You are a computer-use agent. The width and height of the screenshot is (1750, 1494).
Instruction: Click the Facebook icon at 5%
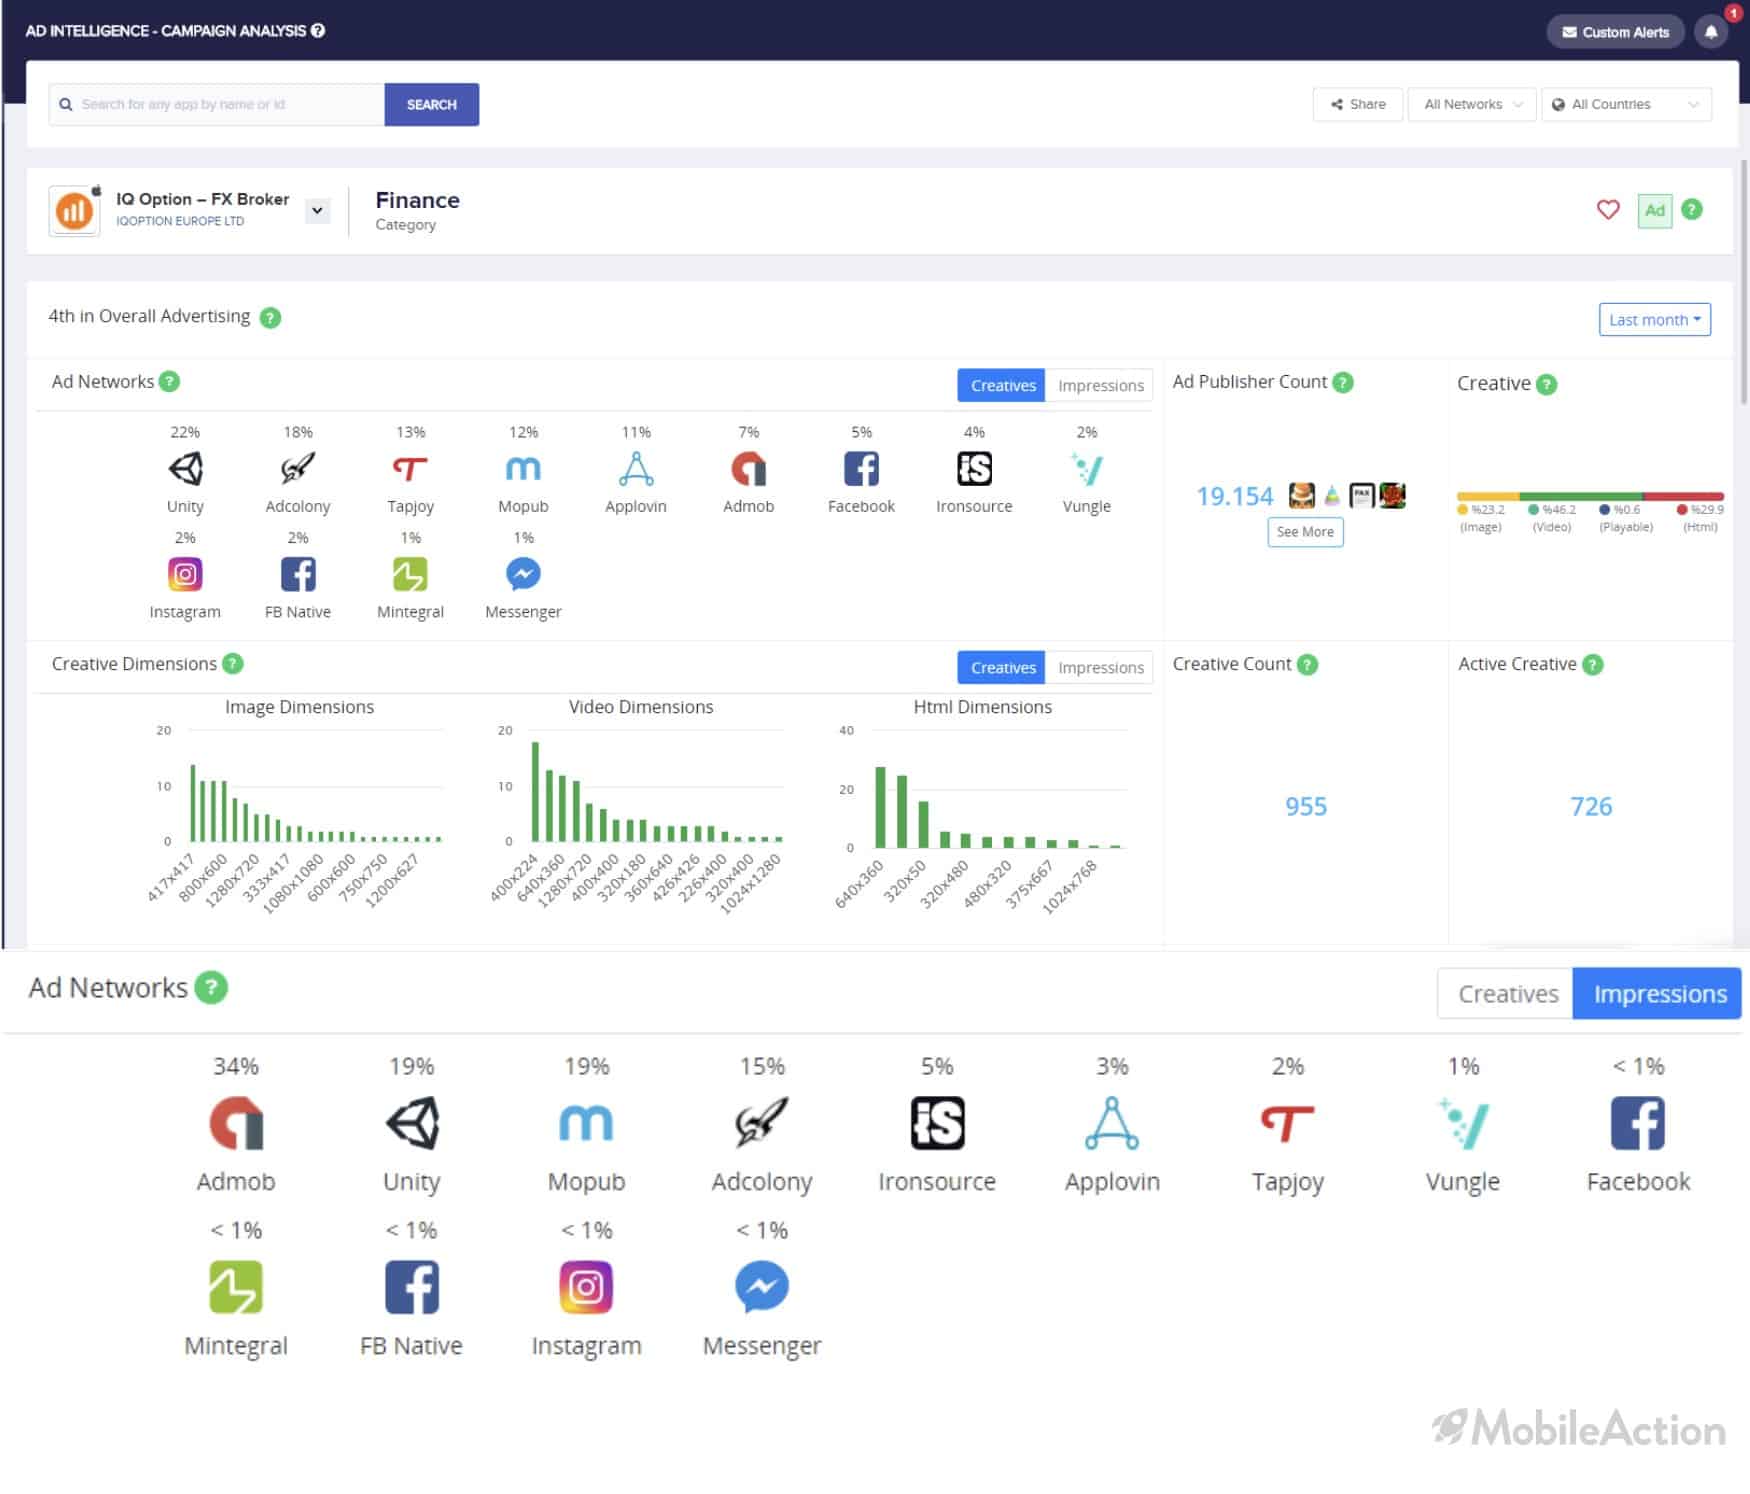(861, 468)
